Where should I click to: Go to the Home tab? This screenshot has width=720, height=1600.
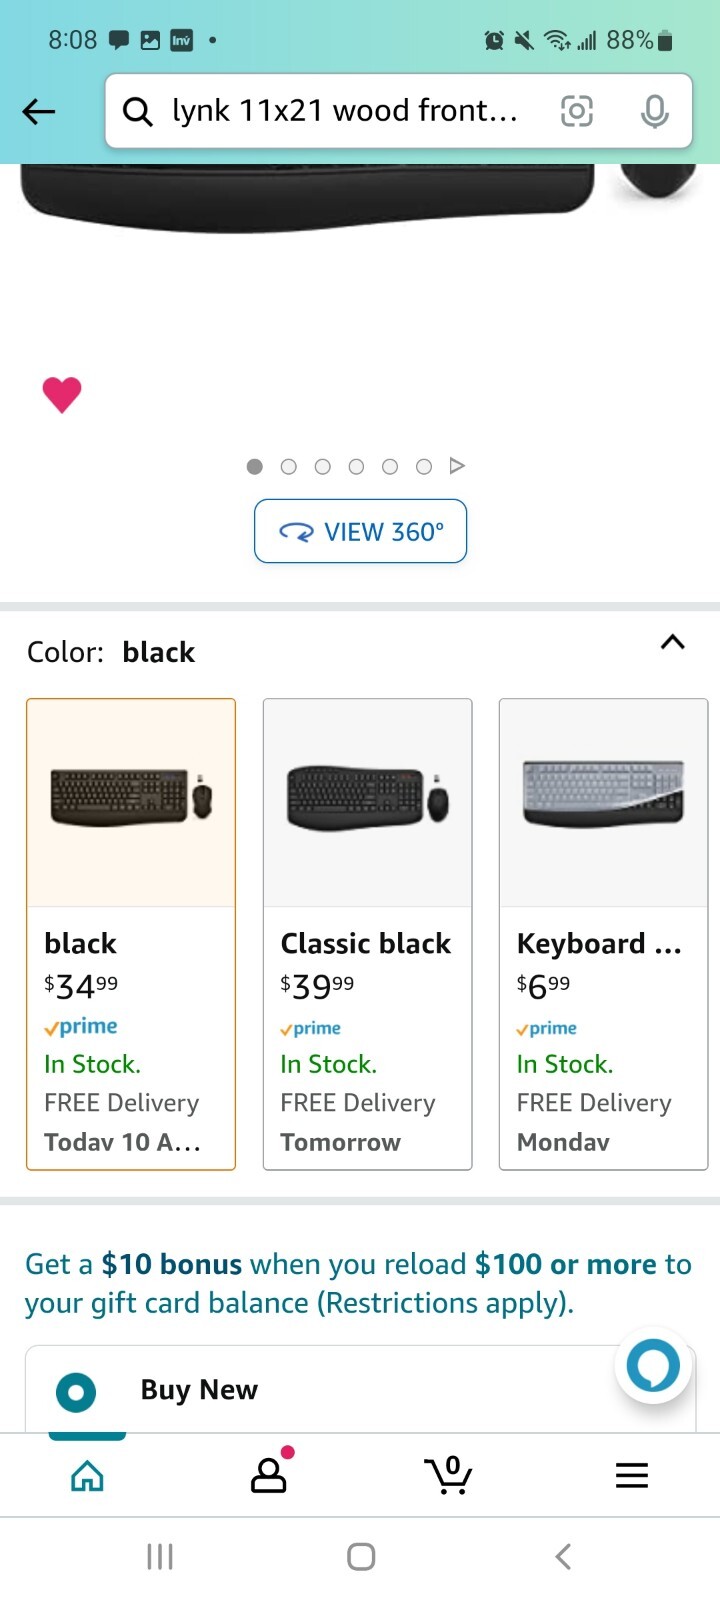[88, 1475]
